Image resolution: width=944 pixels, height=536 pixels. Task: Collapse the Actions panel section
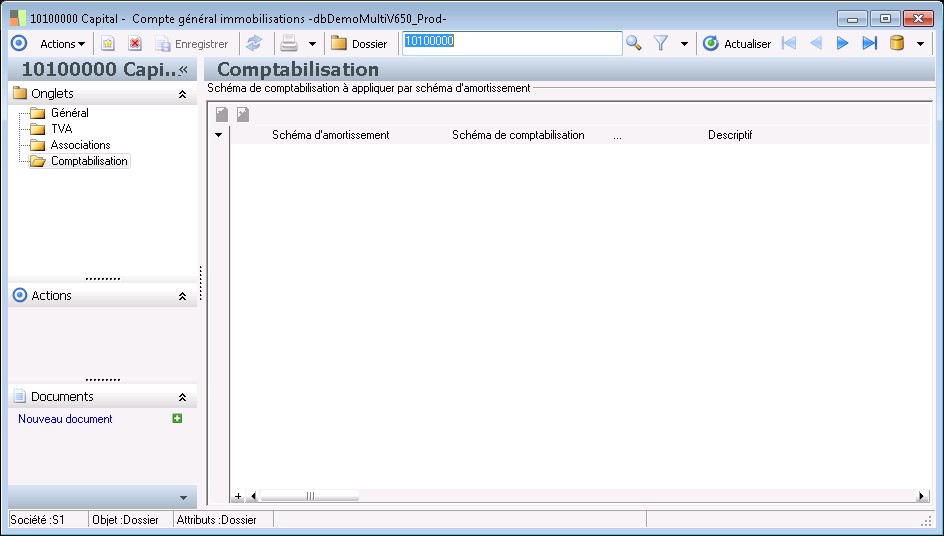click(x=182, y=296)
